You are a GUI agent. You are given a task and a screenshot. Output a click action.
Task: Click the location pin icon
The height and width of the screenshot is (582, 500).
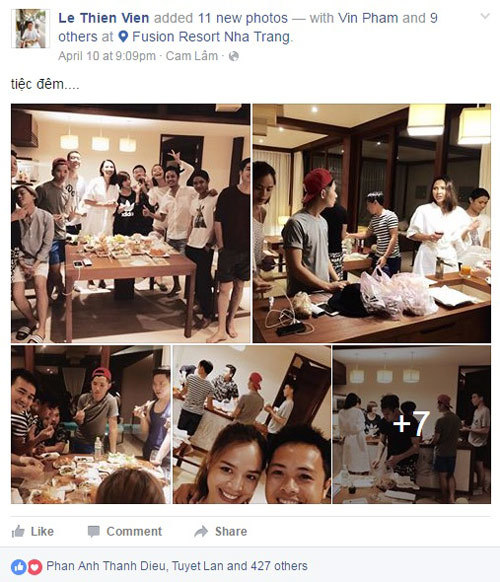(123, 37)
